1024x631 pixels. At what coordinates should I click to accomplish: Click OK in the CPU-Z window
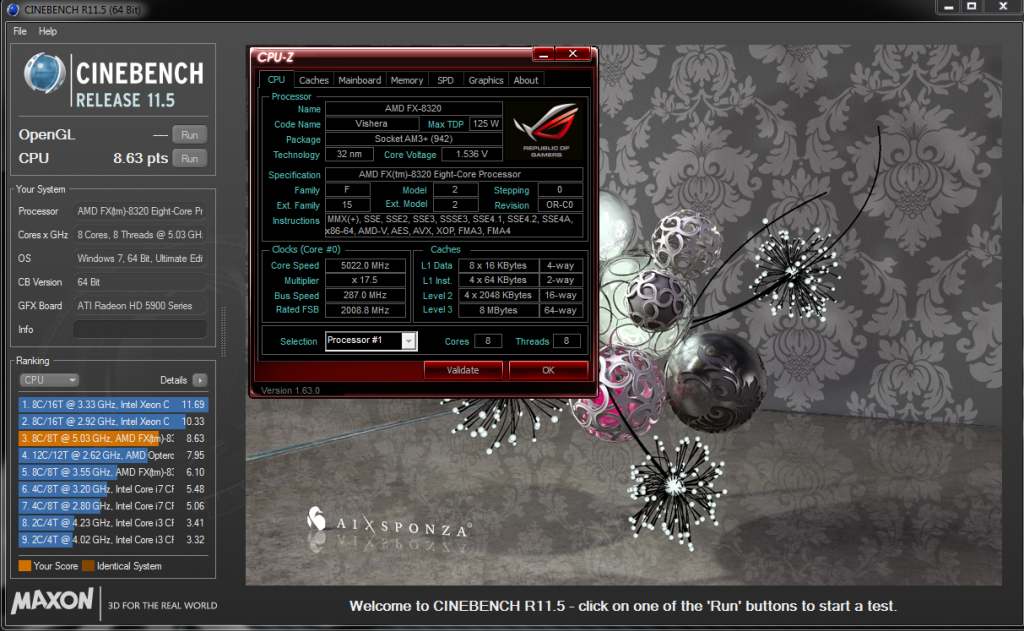(x=548, y=370)
